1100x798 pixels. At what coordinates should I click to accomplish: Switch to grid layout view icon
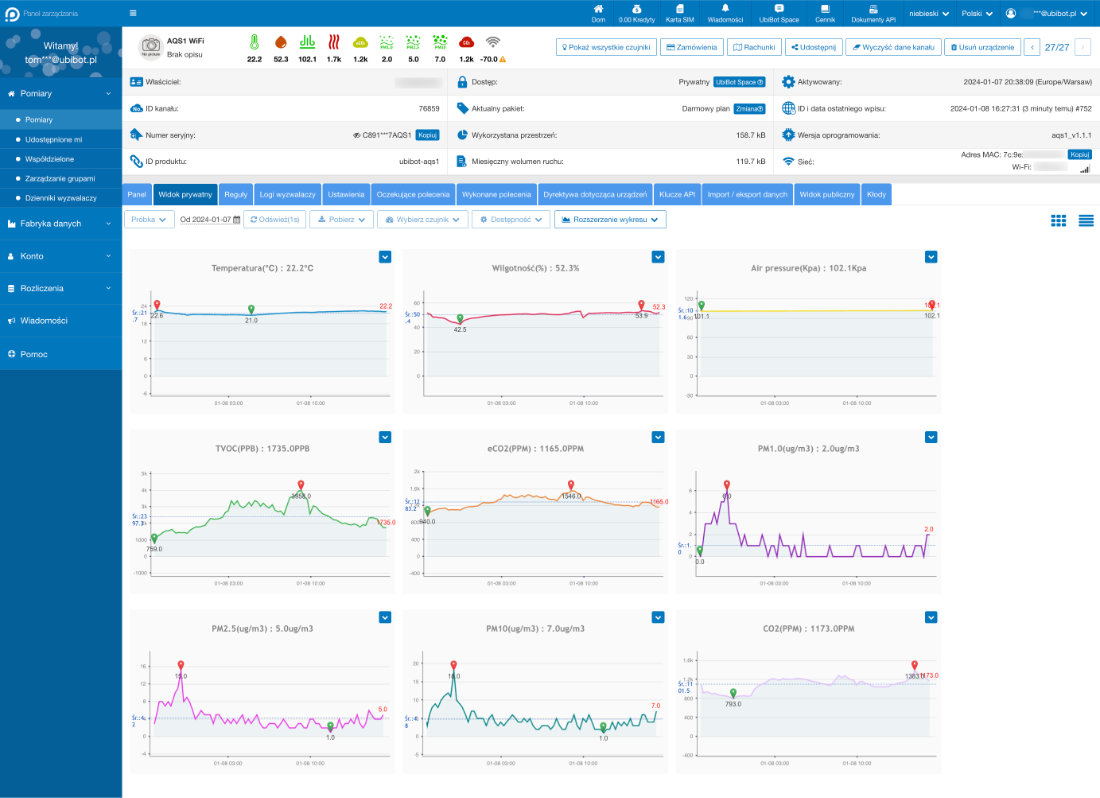[1058, 220]
